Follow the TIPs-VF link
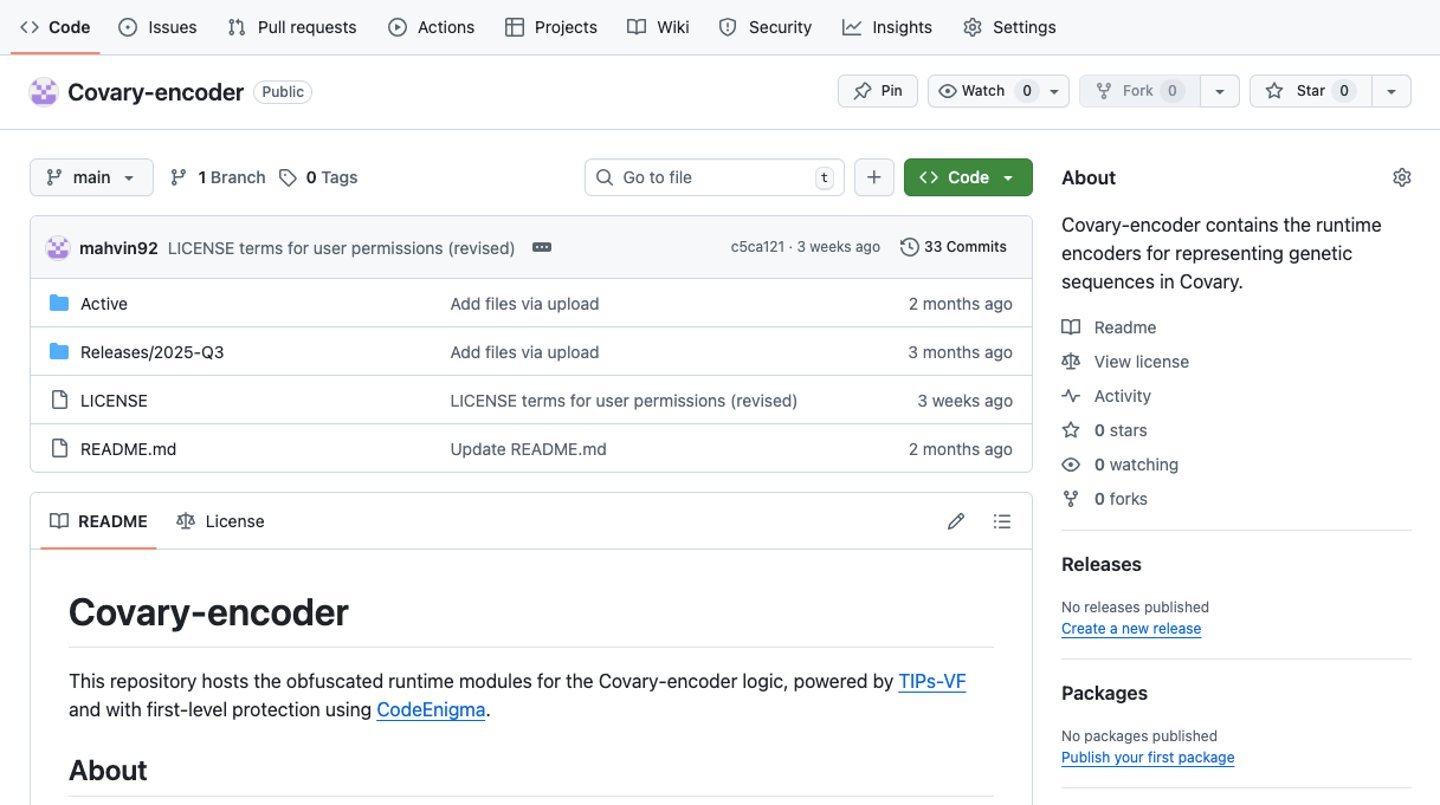This screenshot has width=1440, height=805. coord(932,682)
